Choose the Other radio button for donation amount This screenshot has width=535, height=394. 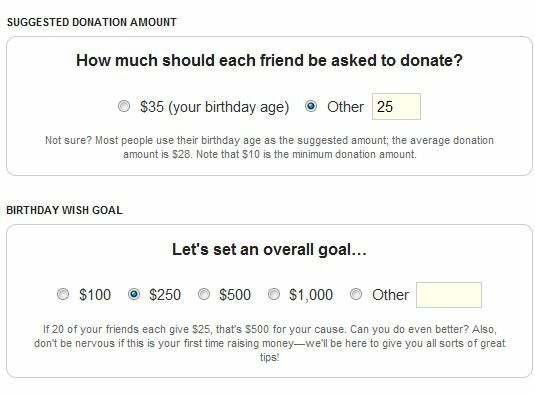(310, 106)
